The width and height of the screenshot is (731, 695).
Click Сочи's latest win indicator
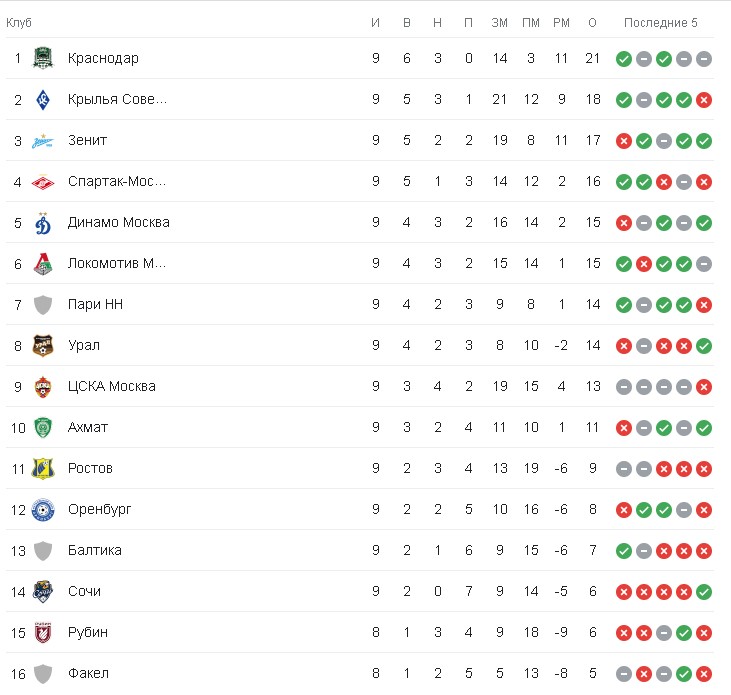click(704, 591)
